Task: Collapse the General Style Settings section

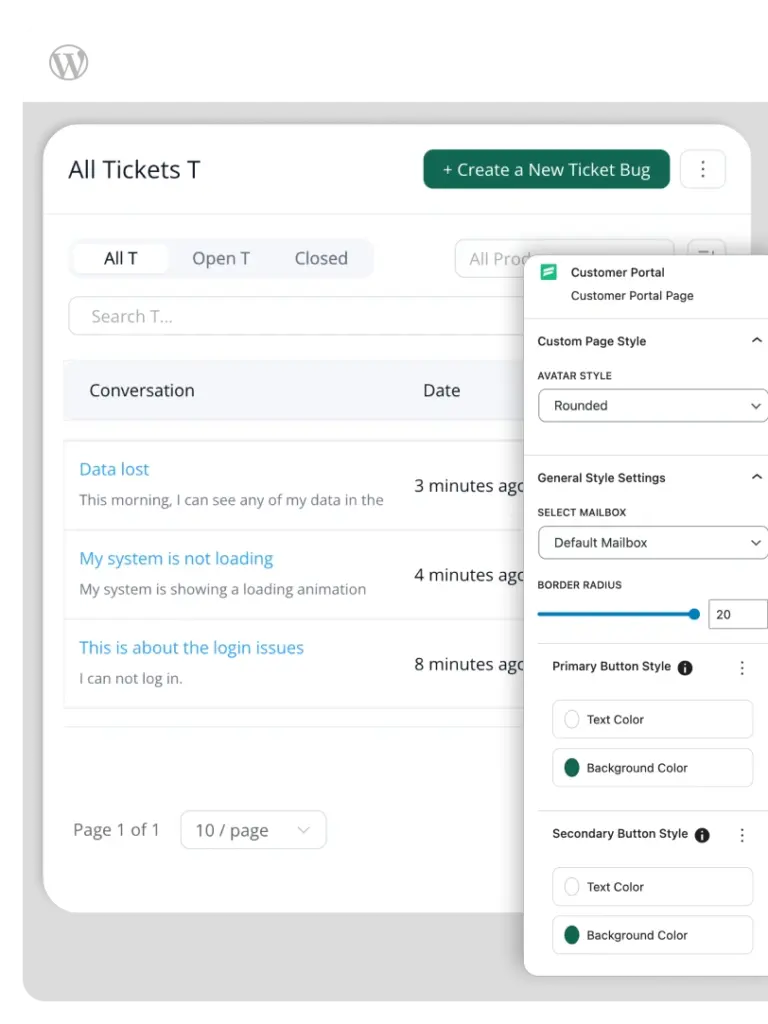Action: click(756, 478)
